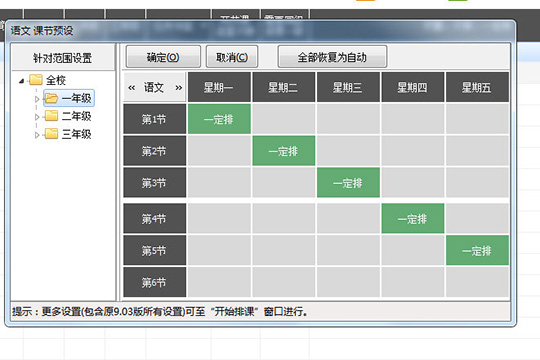Viewport: 540px width, 360px height.
Task: Toggle empty cell 星期四 第3节
Action: [x=413, y=182]
